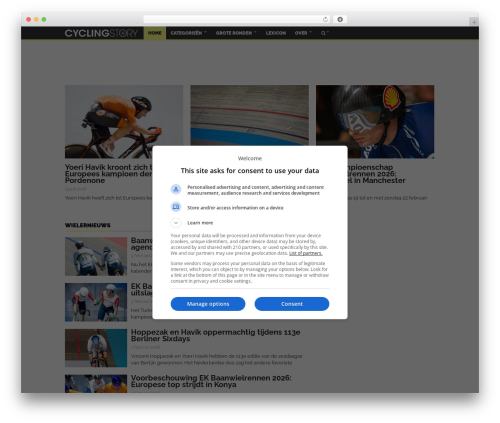The height and width of the screenshot is (423, 500).
Task: Click the red close window button
Action: (x=29, y=19)
